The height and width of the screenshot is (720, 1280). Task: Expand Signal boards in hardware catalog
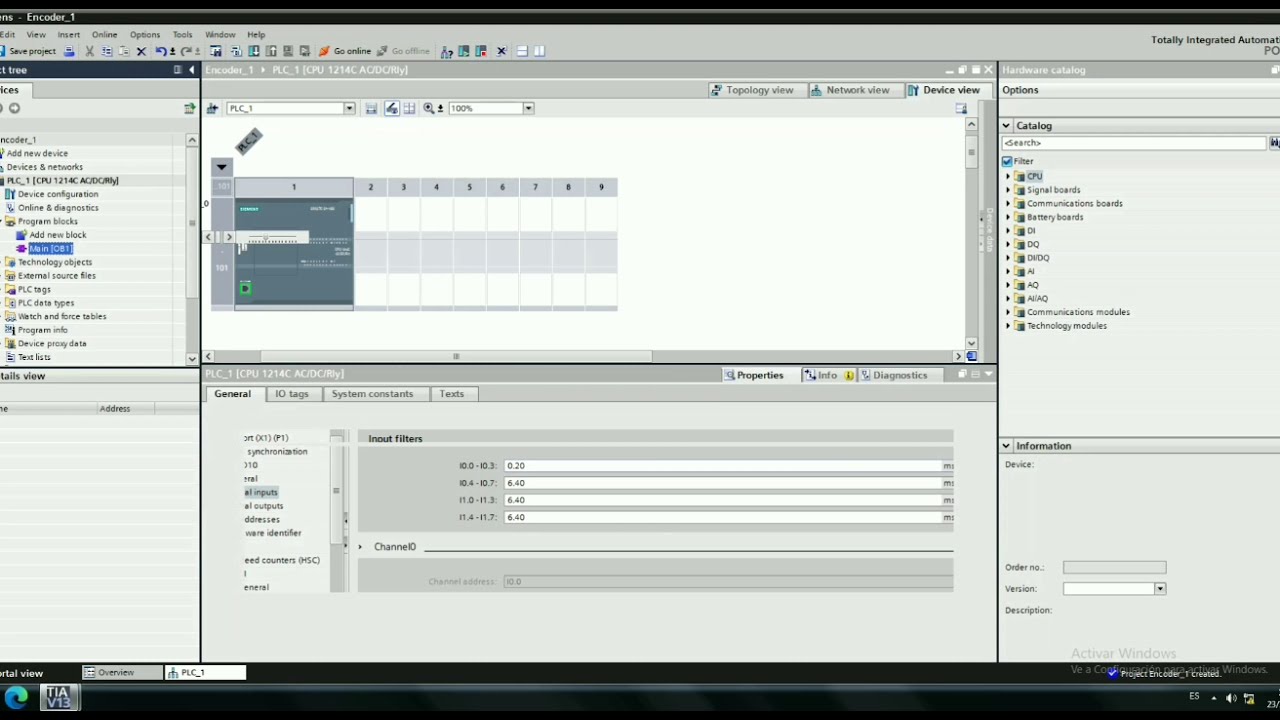point(1008,190)
